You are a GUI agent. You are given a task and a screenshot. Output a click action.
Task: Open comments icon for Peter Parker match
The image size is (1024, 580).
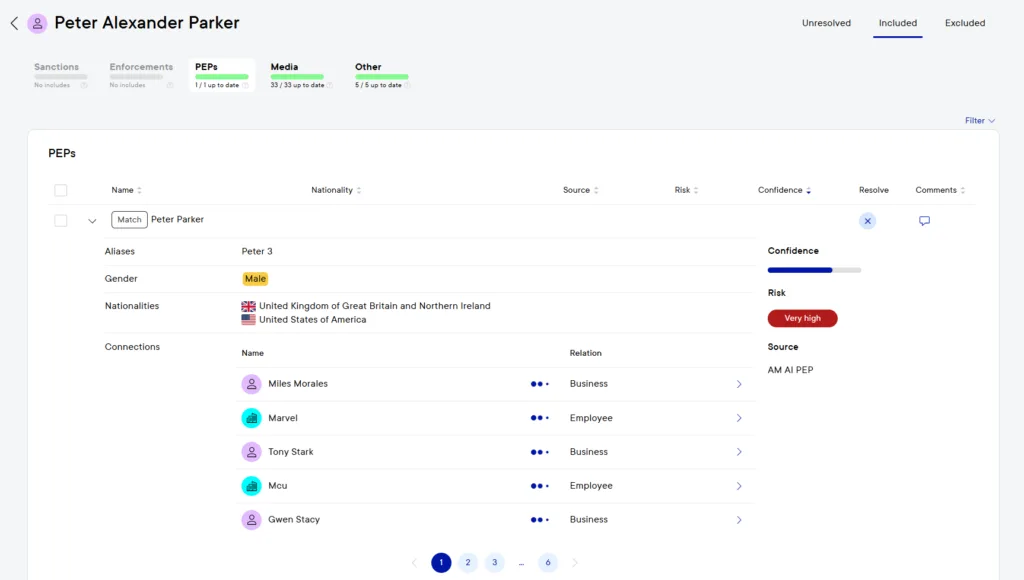pyautogui.click(x=924, y=221)
